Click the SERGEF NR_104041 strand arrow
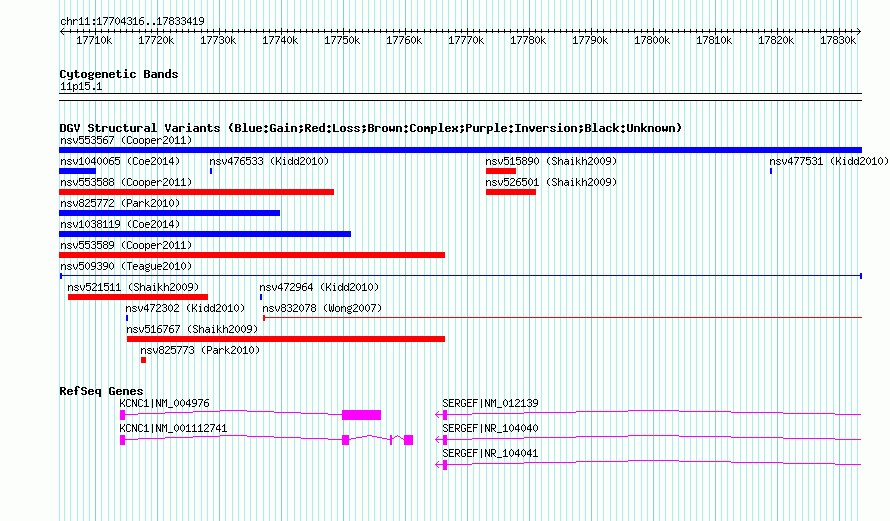 coord(438,465)
